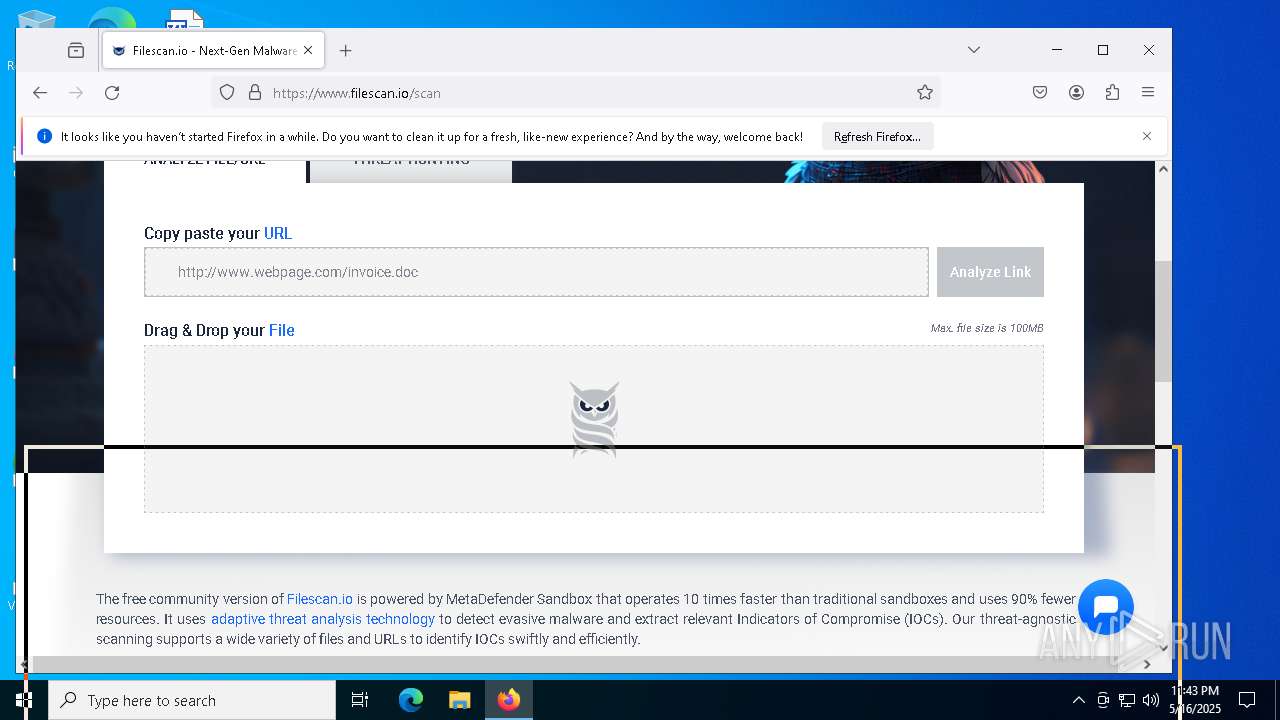Open tracking protection shield icon
1280x720 pixels.
[x=227, y=92]
